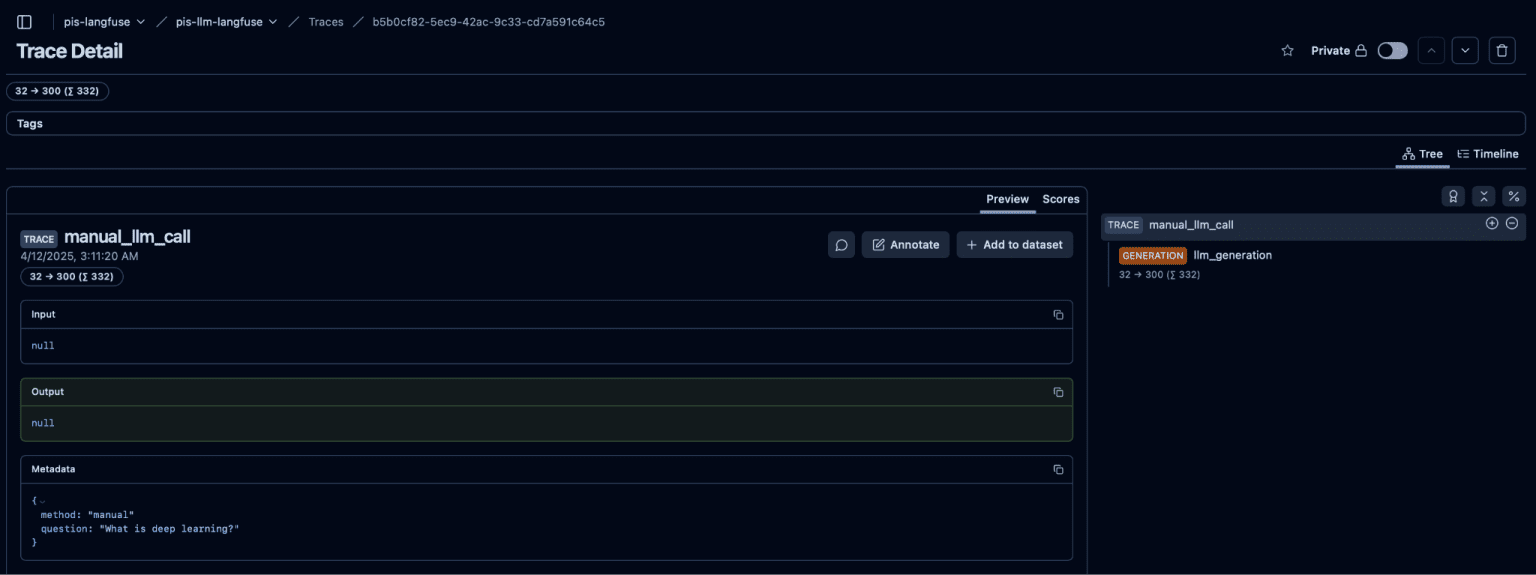Click method "manual" metadata line
Viewport: 1536px width, 575px height.
87,514
